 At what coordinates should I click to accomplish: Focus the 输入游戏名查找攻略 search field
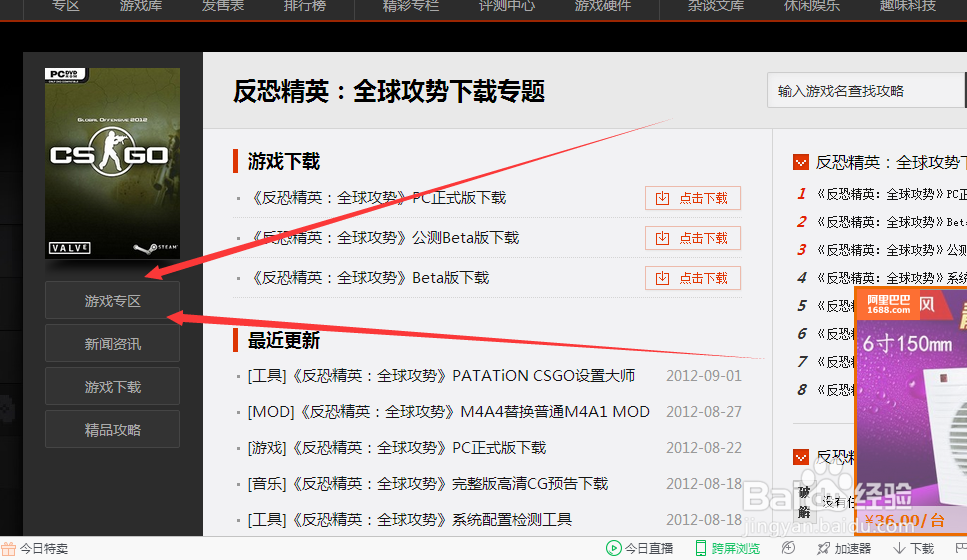(866, 91)
